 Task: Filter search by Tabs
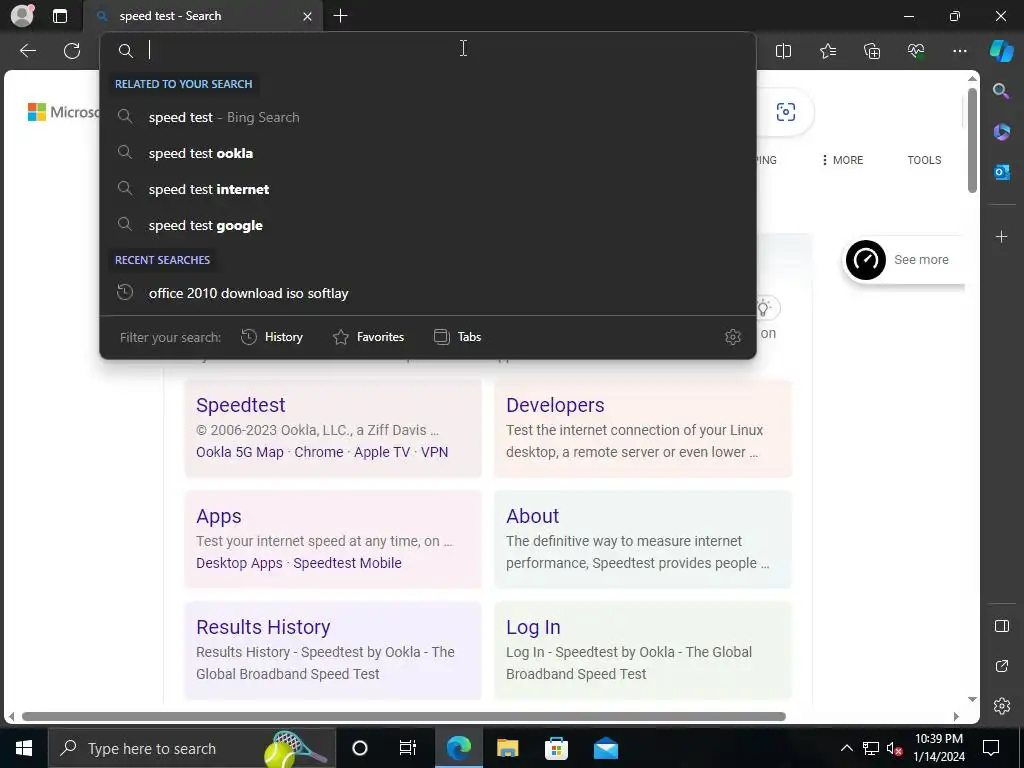[457, 337]
